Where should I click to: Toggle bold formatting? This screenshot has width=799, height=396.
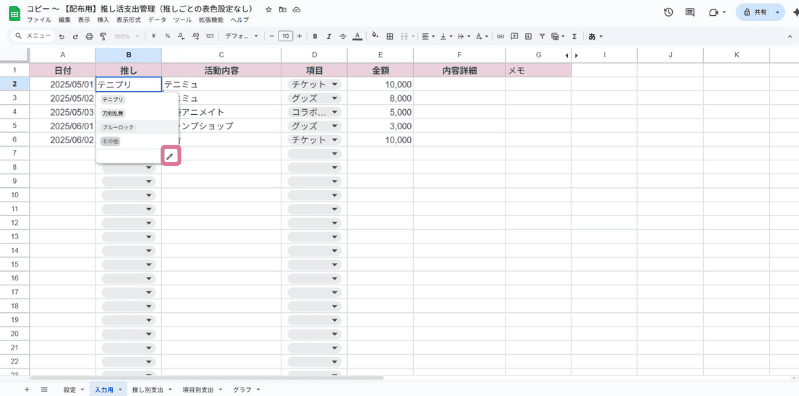(315, 36)
